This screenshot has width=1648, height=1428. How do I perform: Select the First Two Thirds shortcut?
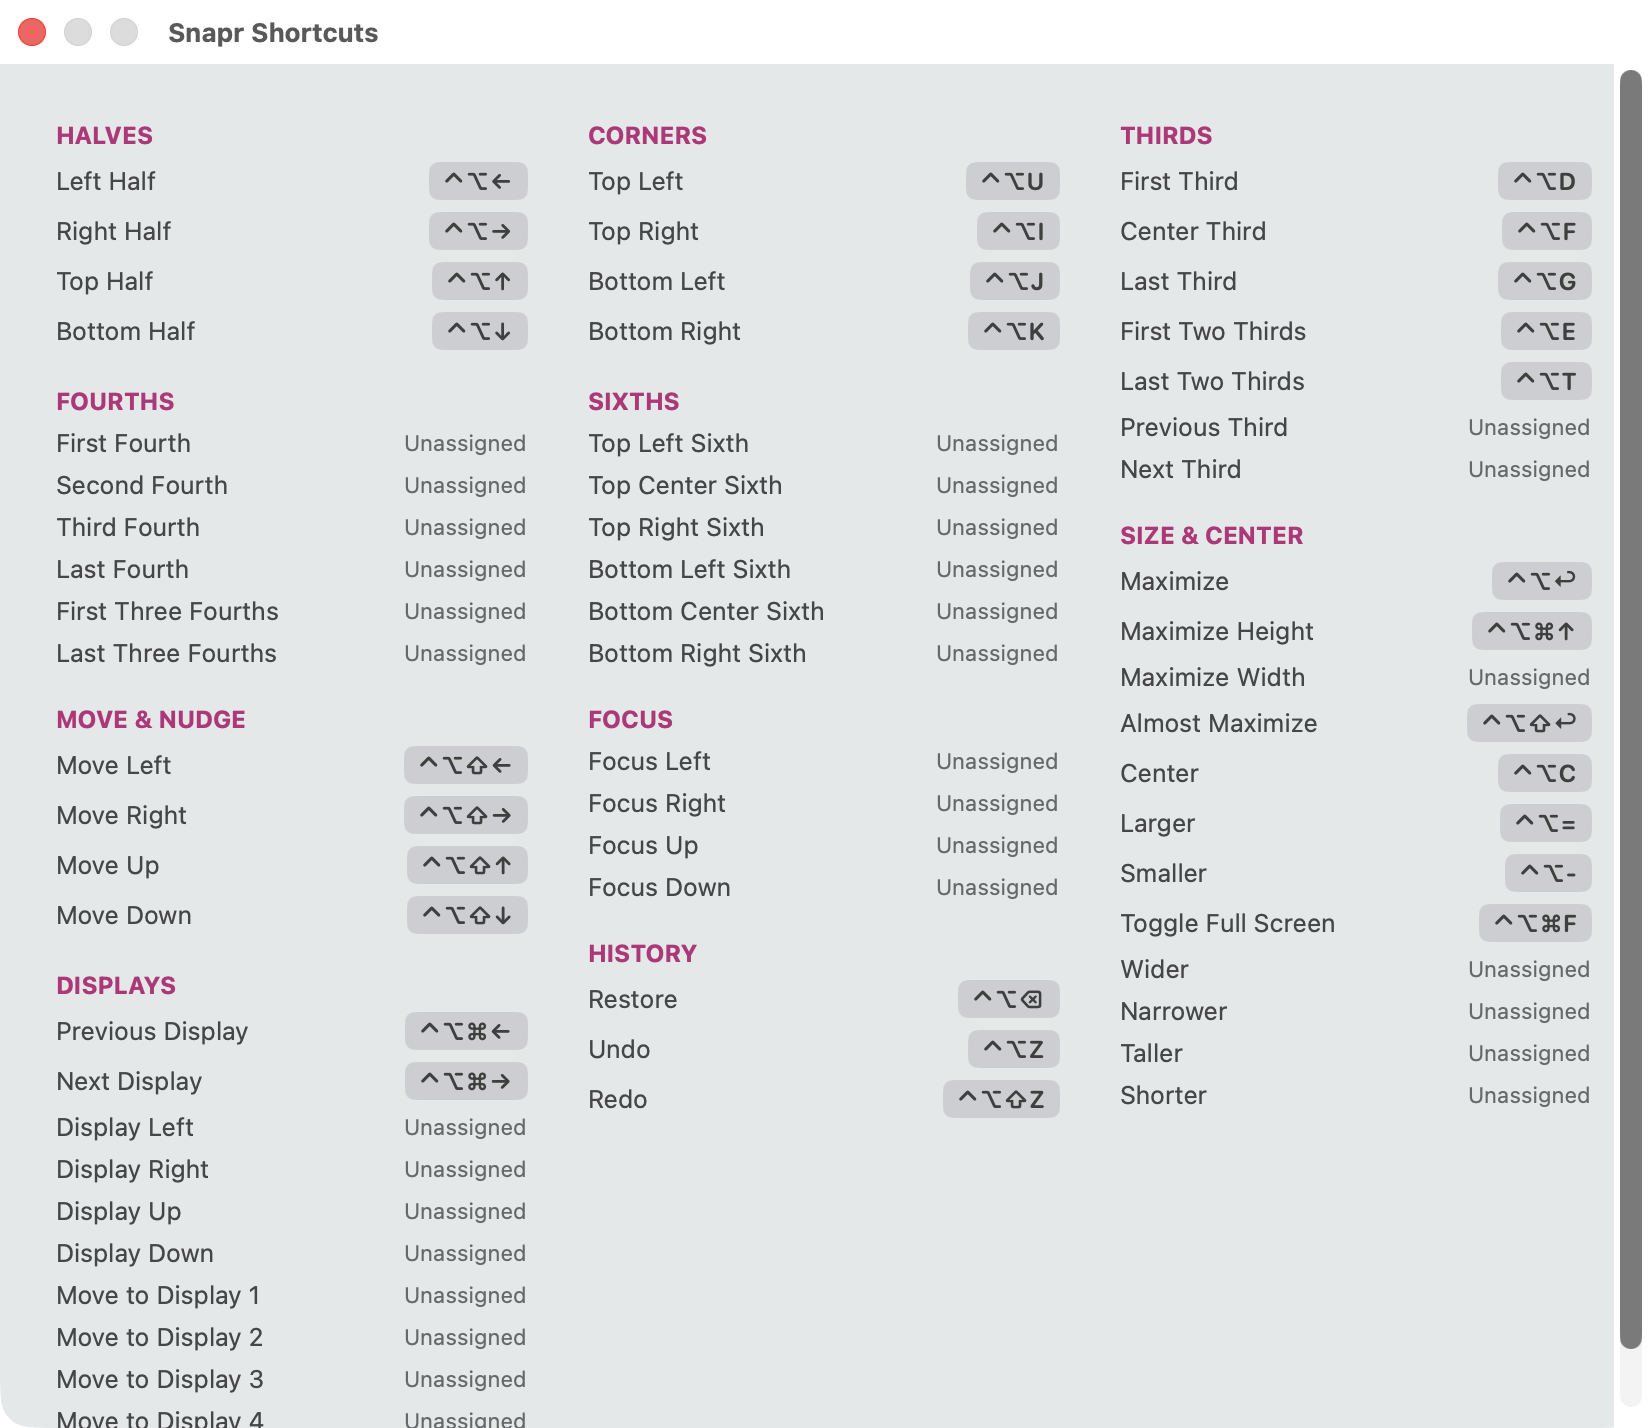[x=1546, y=331]
